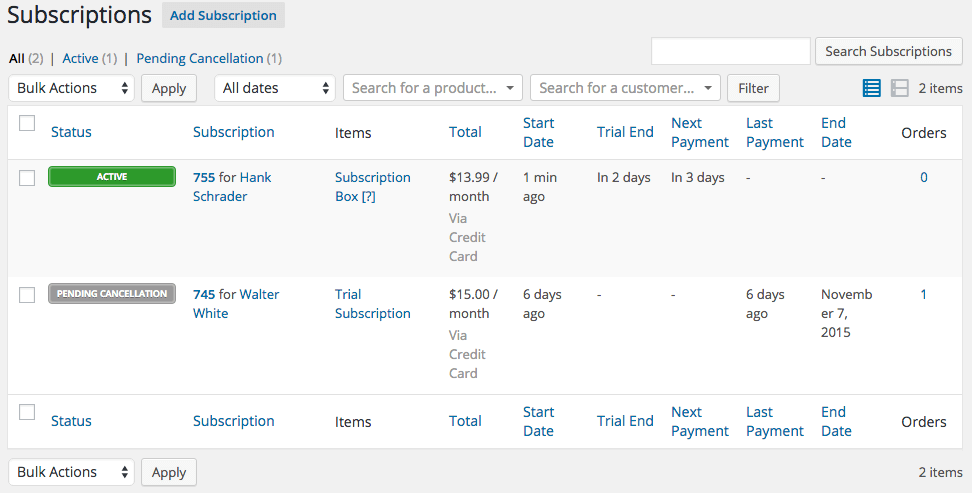
Task: Open the bottom Bulk Actions dropdown
Action: (x=71, y=472)
